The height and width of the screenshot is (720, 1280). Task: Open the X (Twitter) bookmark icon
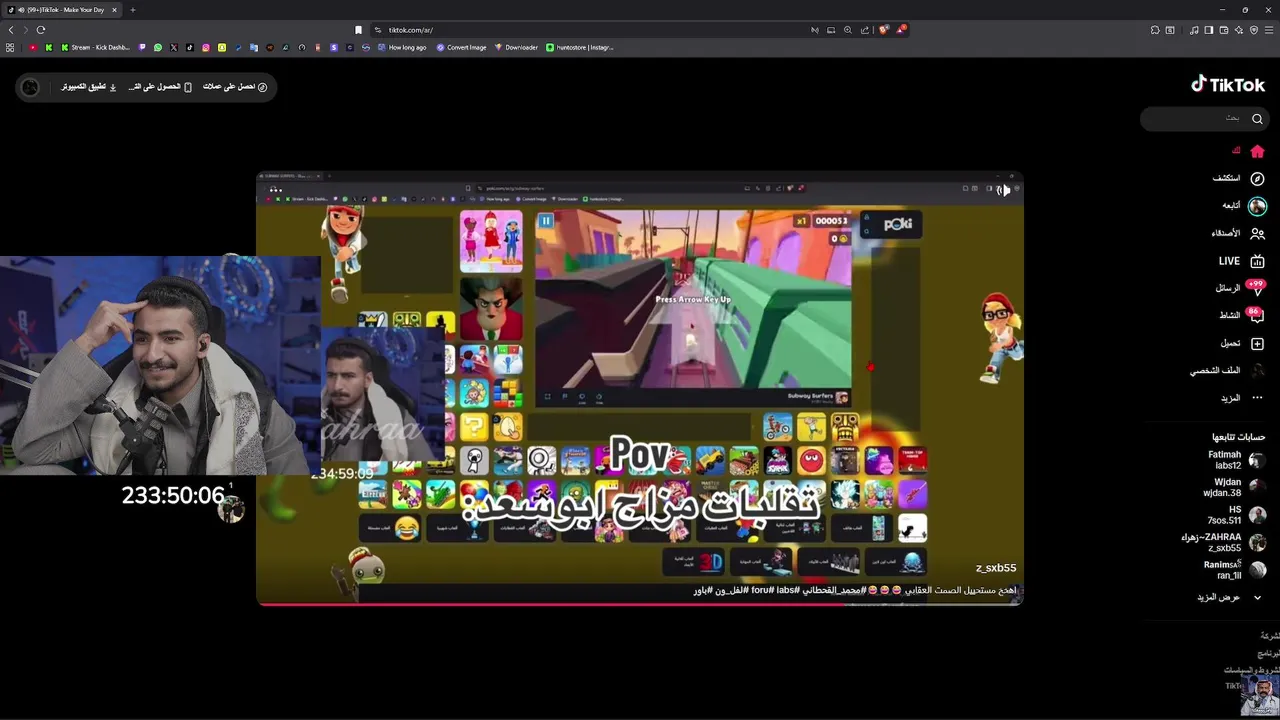pos(174,47)
